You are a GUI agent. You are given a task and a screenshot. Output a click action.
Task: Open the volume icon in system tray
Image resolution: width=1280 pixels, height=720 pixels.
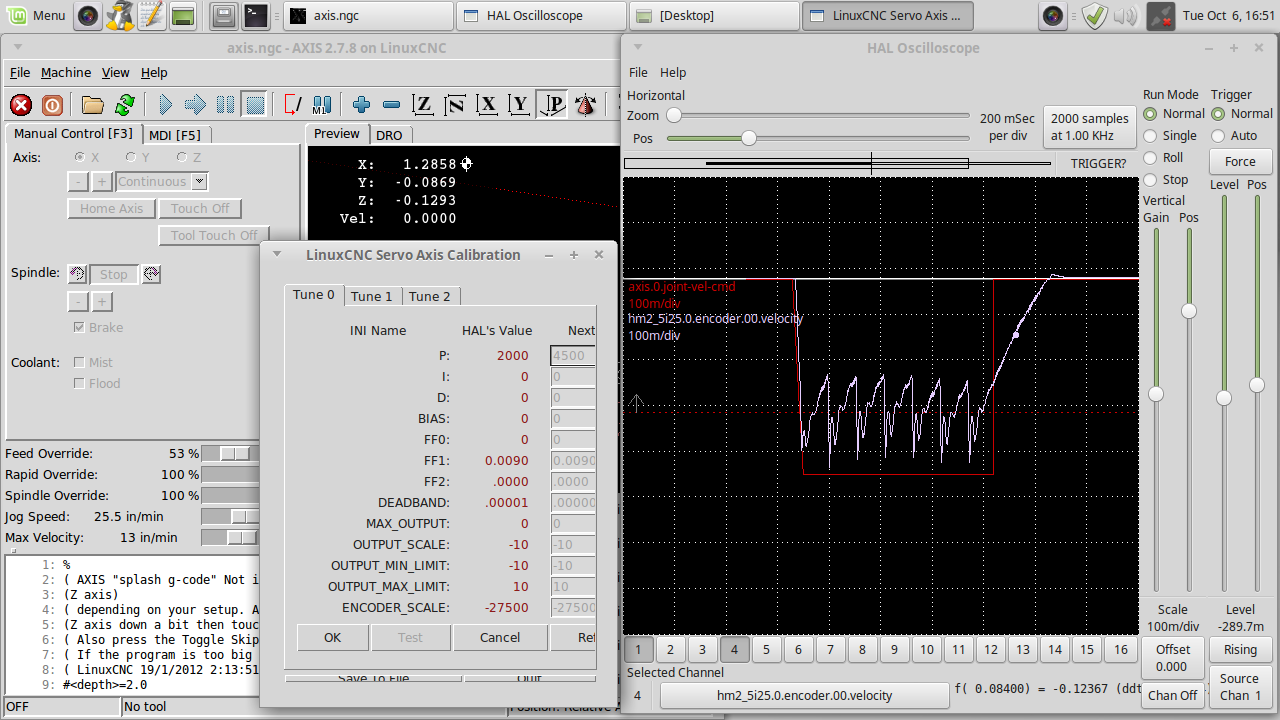point(1125,15)
